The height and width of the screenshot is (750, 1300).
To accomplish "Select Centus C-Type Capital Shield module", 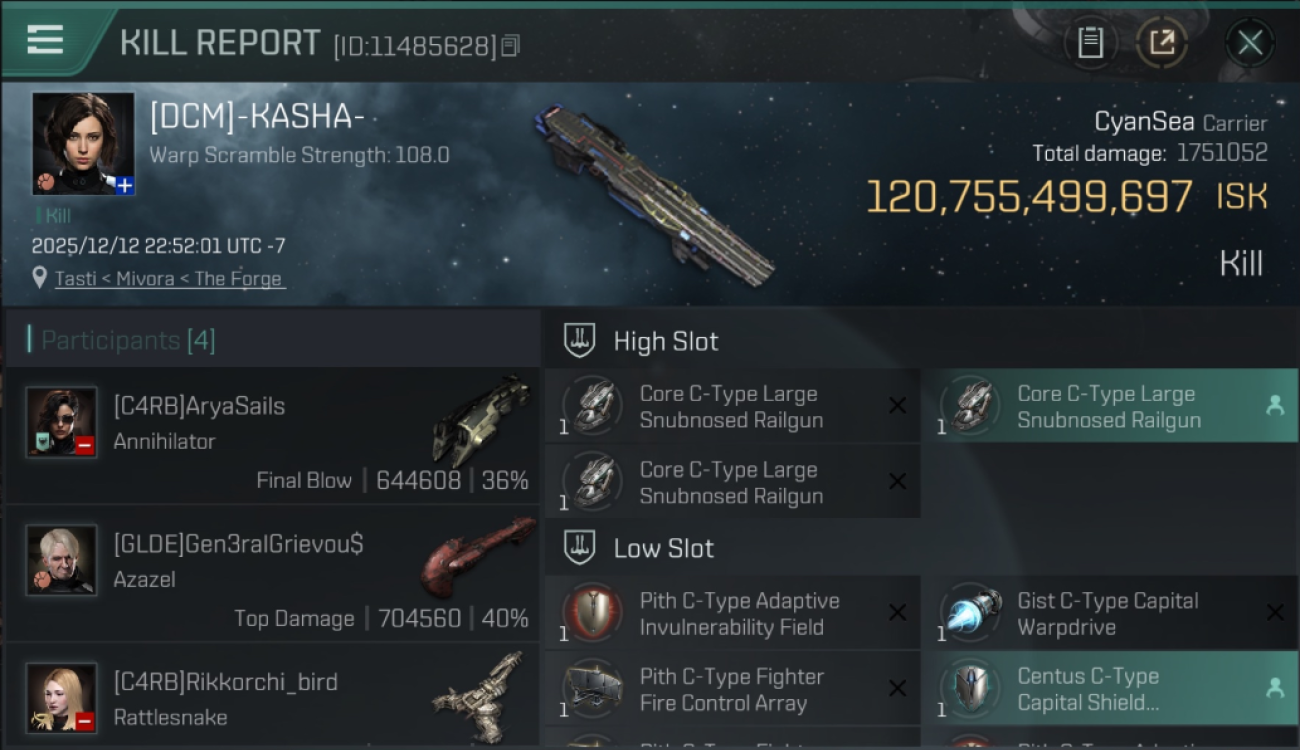I will (x=1109, y=689).
